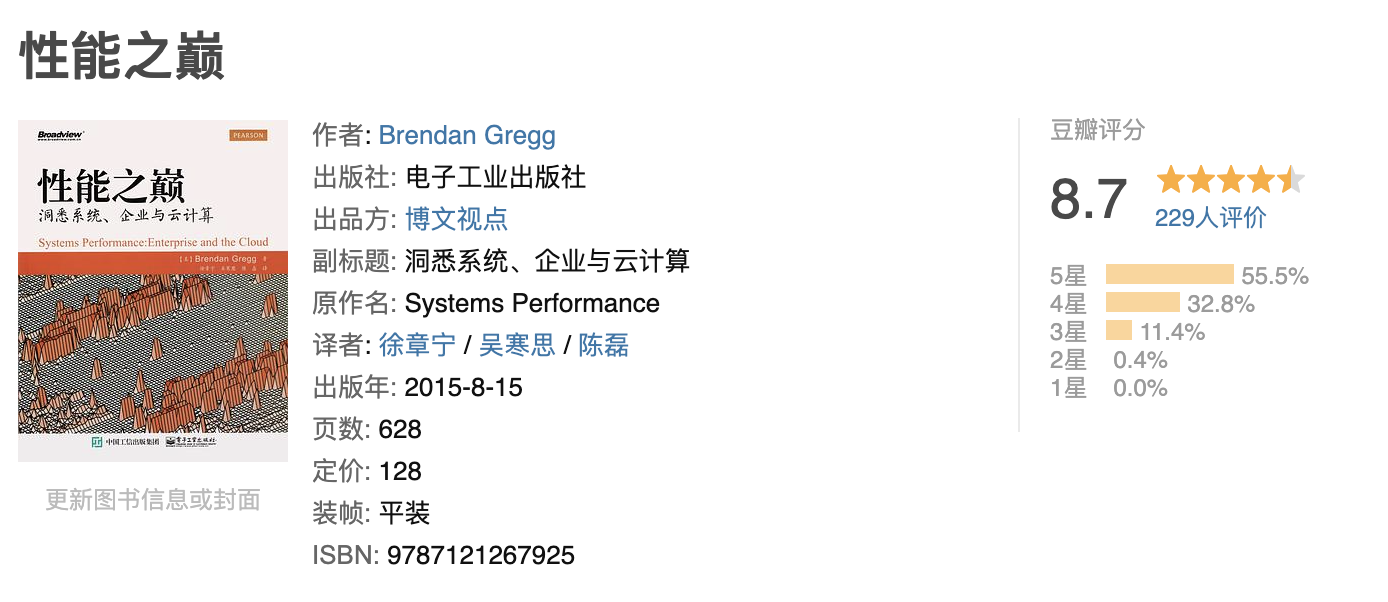Open author Brendan Gregg's page
Screen dimensions: 1388x602
pos(467,135)
